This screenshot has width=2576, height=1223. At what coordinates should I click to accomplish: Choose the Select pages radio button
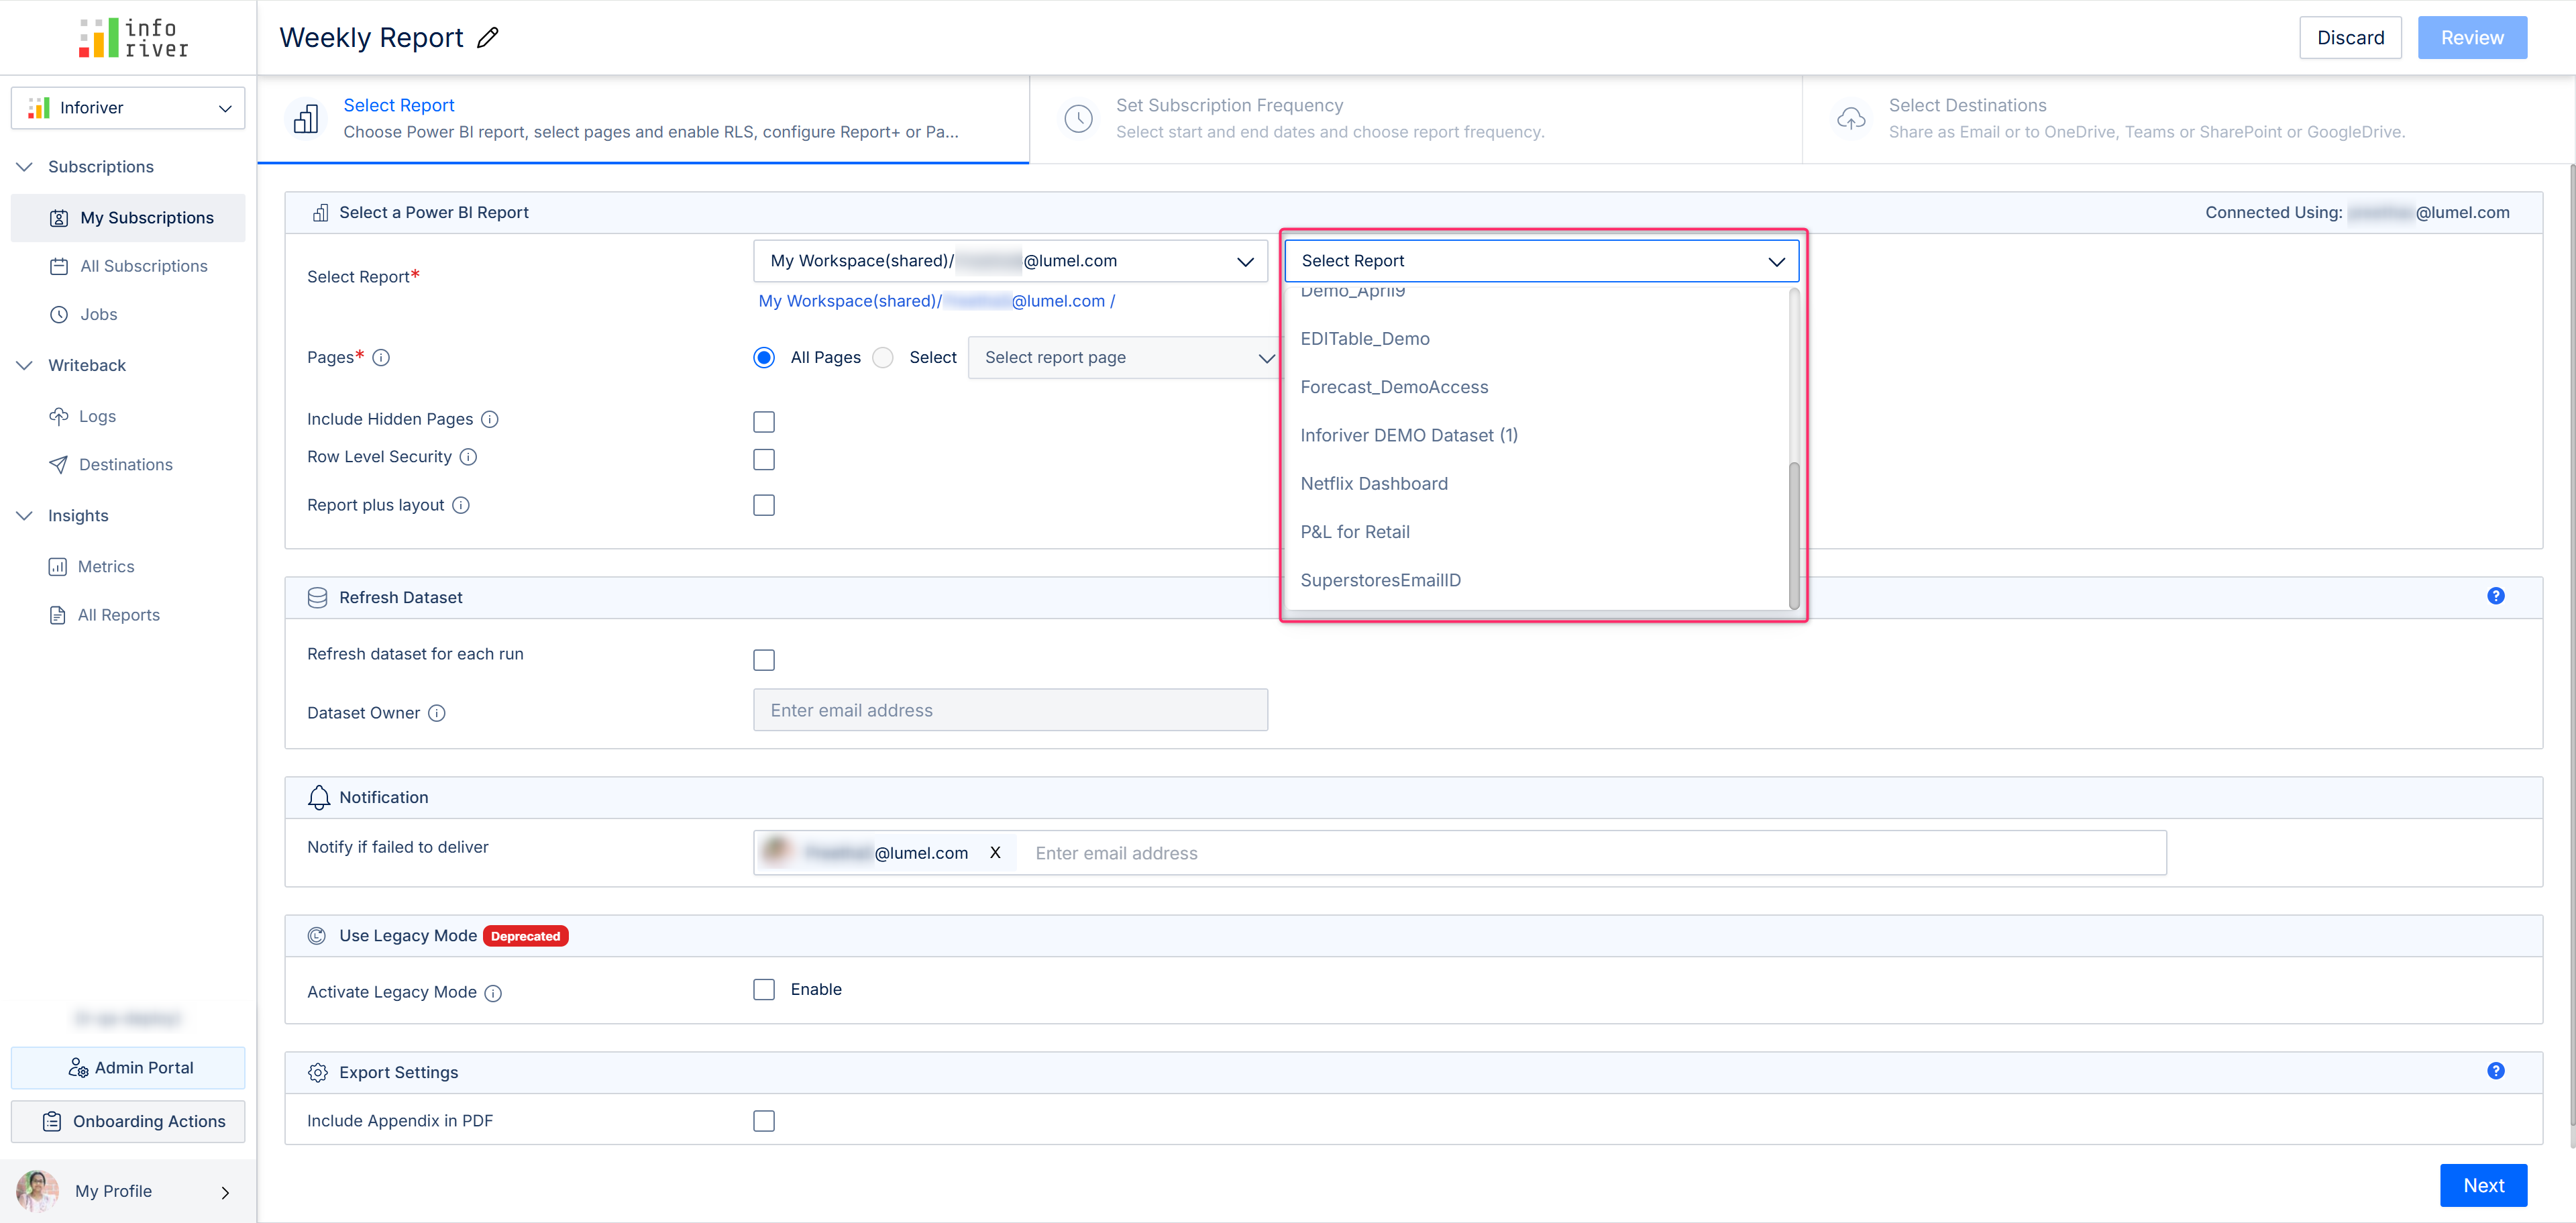(883, 358)
